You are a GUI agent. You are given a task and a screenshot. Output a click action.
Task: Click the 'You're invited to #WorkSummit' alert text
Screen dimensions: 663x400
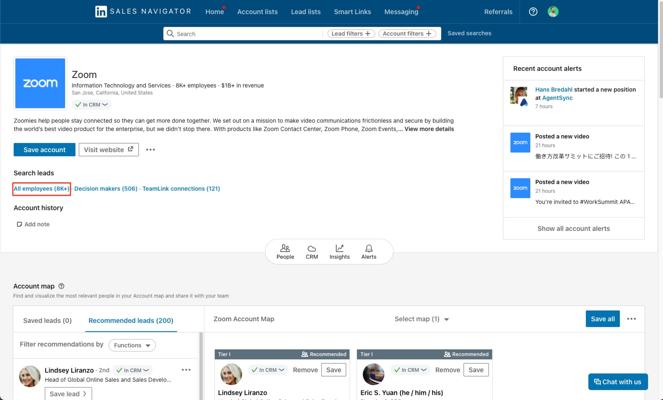pyautogui.click(x=585, y=202)
